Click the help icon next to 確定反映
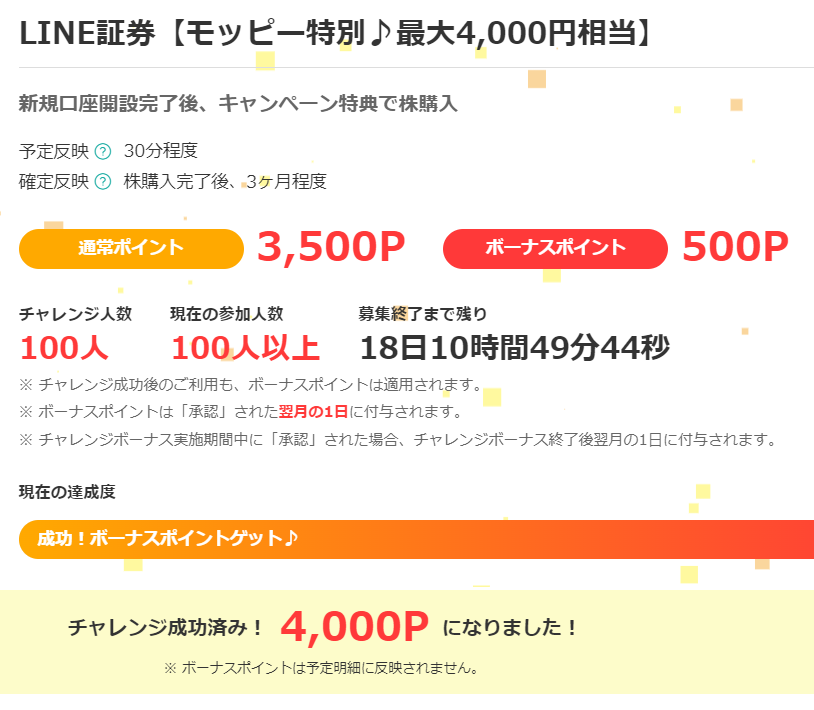Screen dimensions: 814x710 pyautogui.click(x=103, y=182)
